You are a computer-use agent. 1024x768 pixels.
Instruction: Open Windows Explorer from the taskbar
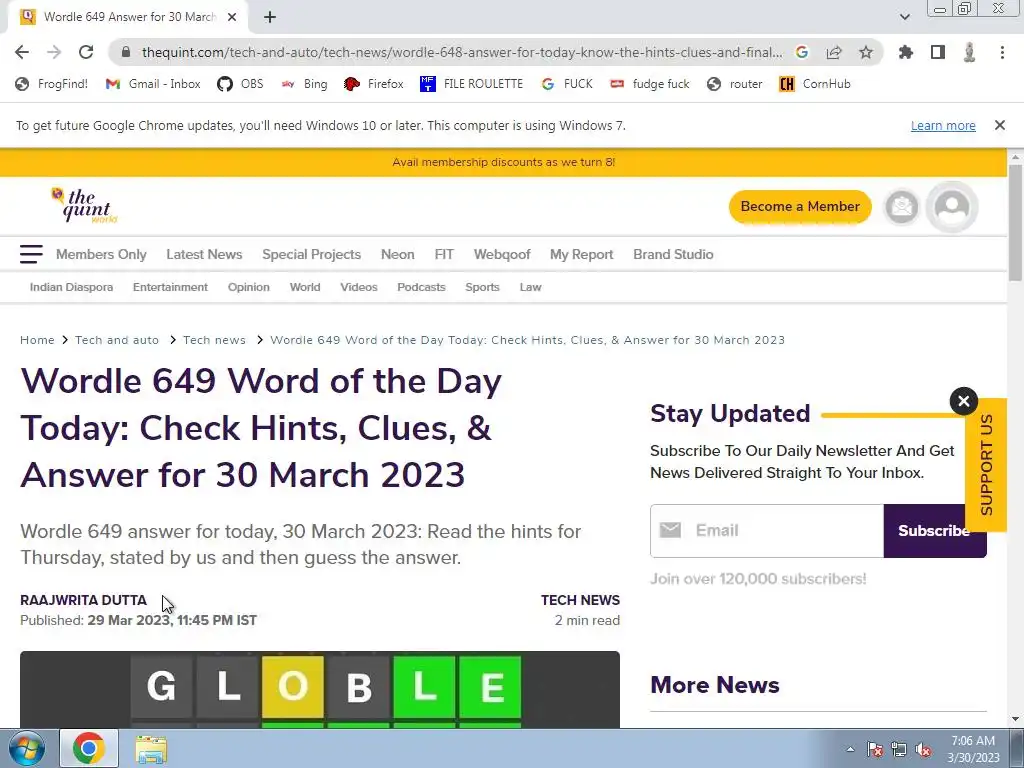(151, 748)
